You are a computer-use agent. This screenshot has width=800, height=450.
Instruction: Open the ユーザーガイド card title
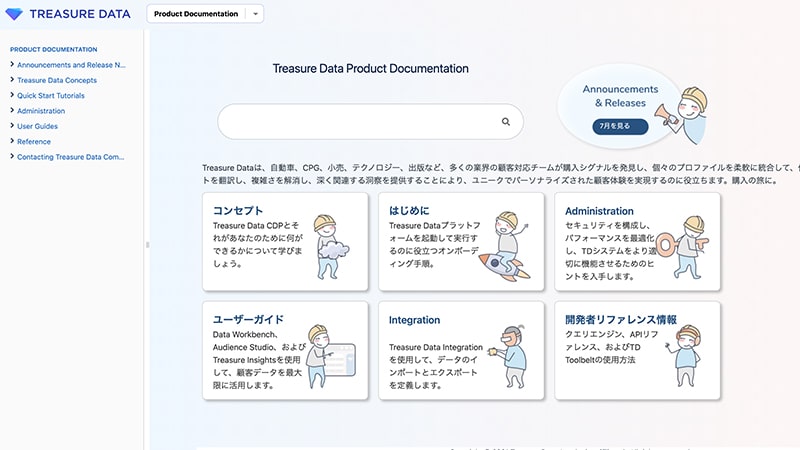click(x=248, y=319)
